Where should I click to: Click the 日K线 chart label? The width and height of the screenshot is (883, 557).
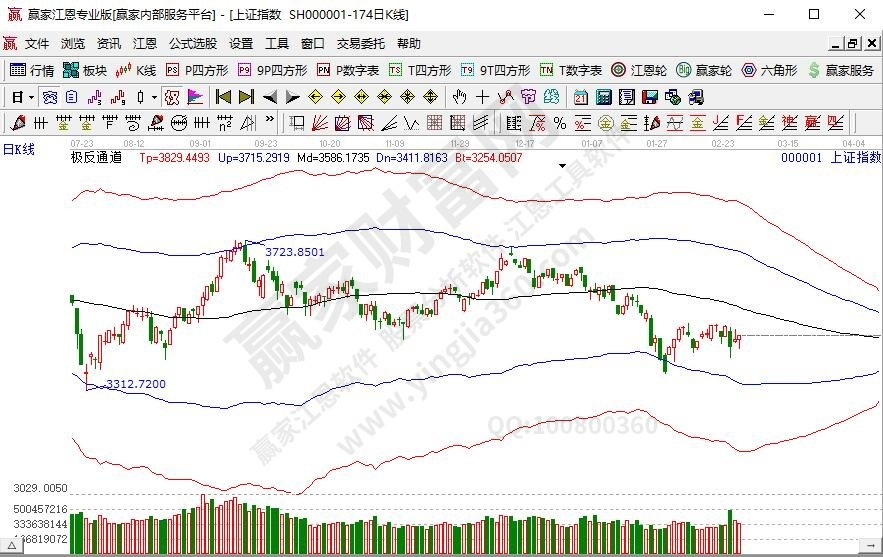[18, 149]
